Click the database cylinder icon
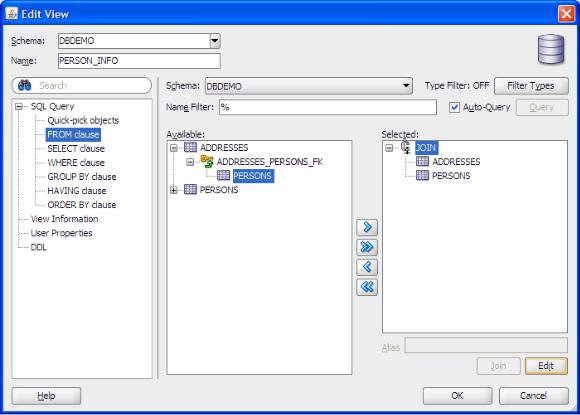The width and height of the screenshot is (580, 415). [x=551, y=49]
